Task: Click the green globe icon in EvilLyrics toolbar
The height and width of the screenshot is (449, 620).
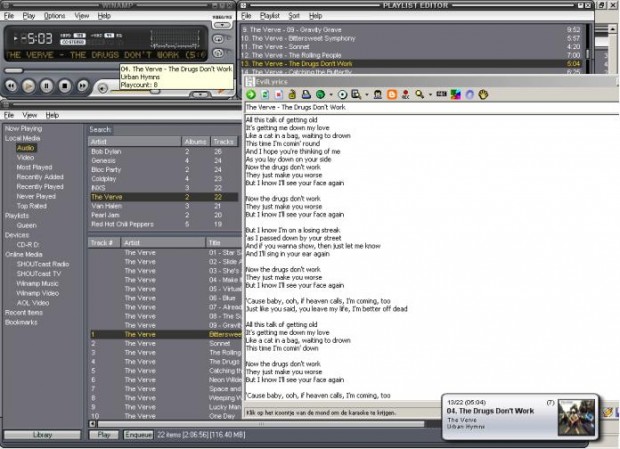Action: [x=320, y=94]
